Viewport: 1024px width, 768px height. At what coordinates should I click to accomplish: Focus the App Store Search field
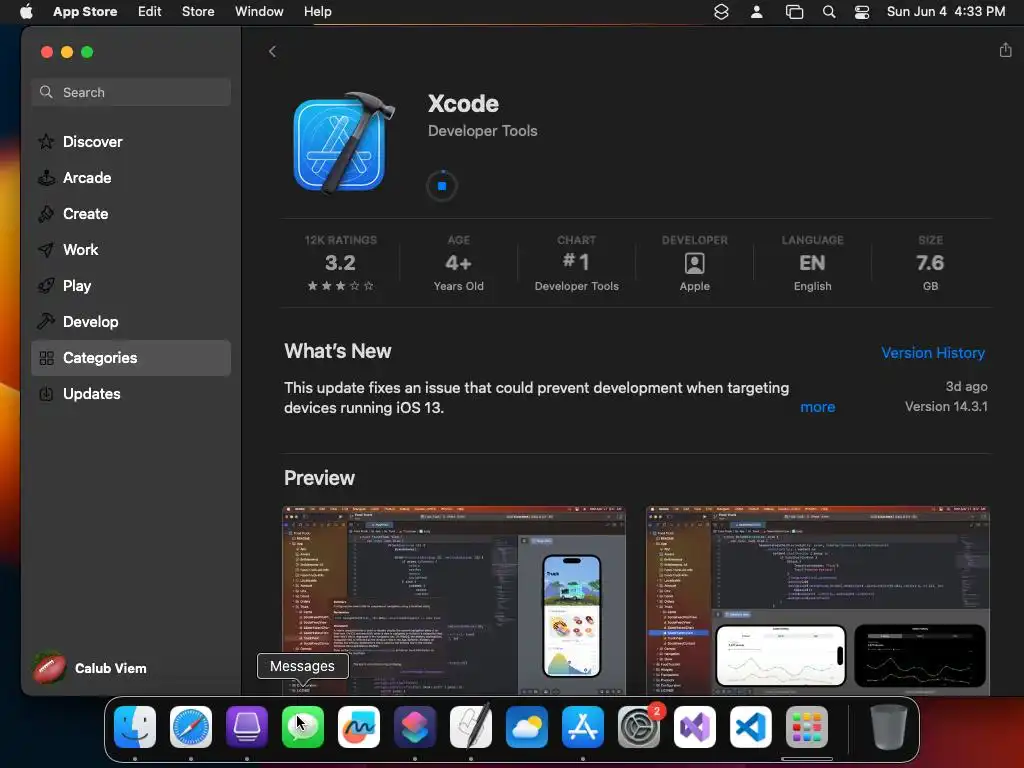(131, 92)
